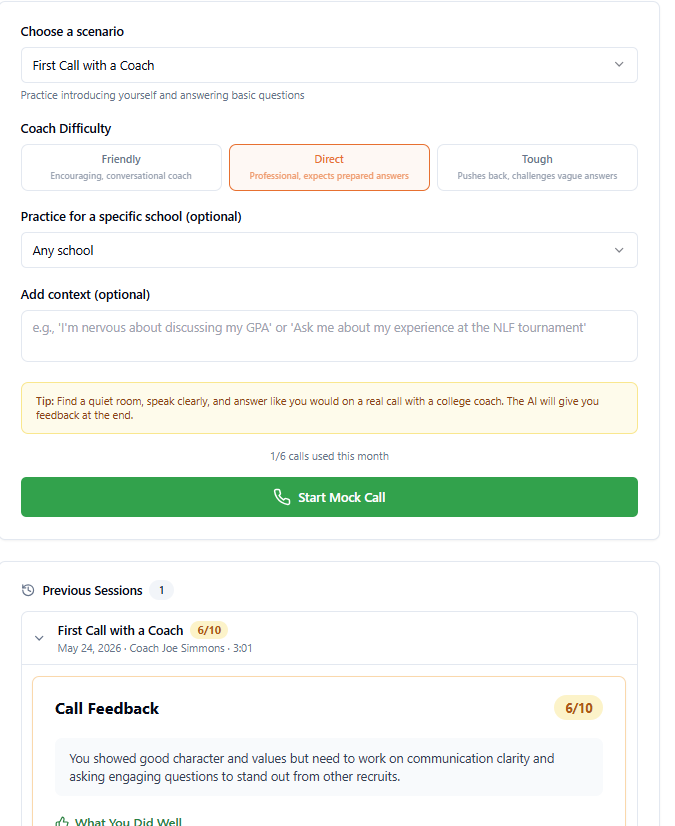This screenshot has width=675, height=826.
Task: Click the phone icon on Start Mock Call
Action: pos(282,497)
